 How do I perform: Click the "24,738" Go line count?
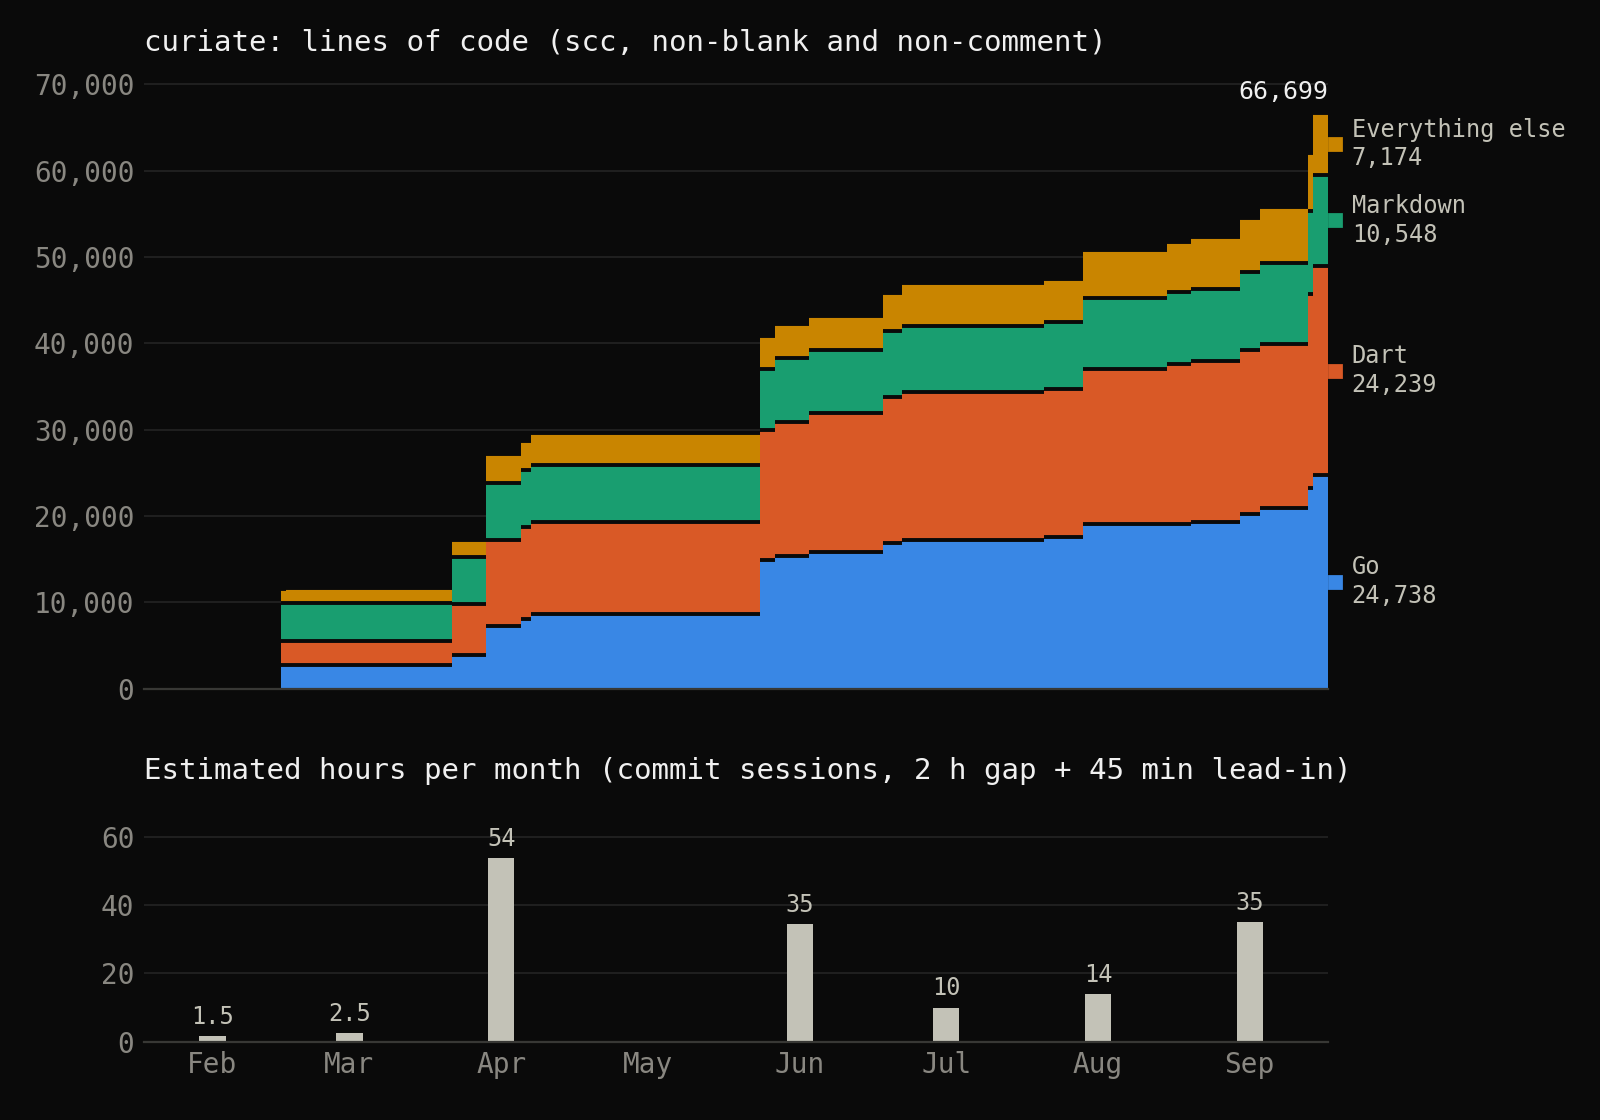click(1394, 595)
